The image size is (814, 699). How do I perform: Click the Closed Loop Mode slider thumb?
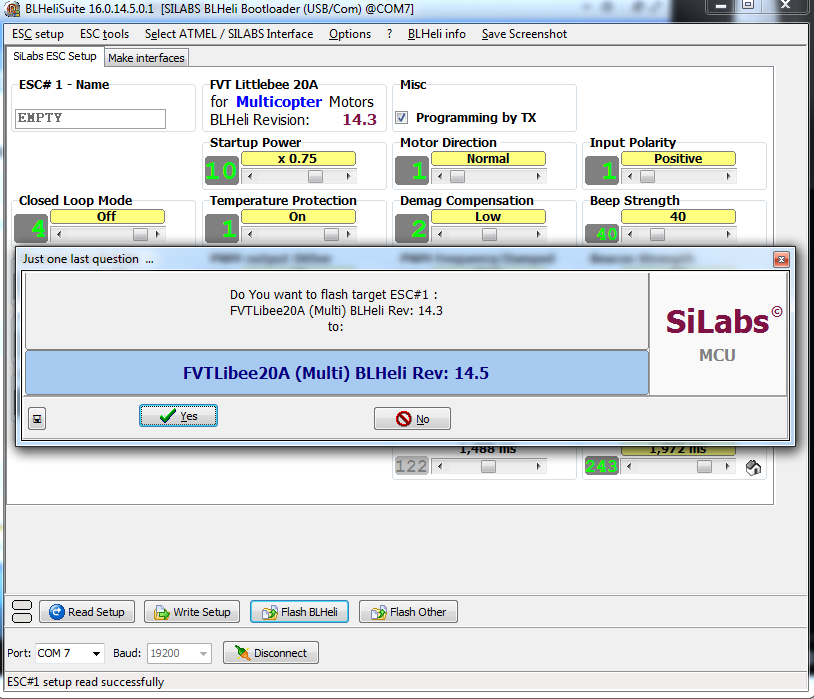(140, 234)
